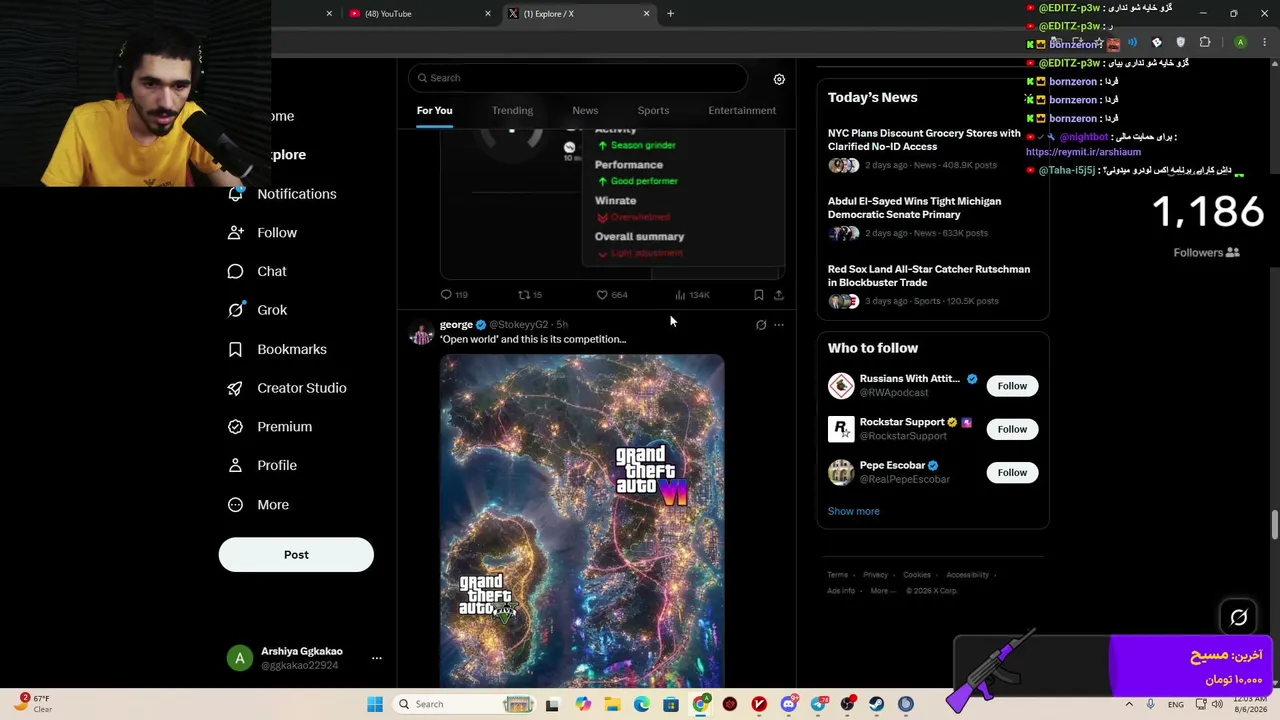Follow Rockstar Support account
This screenshot has height=720, width=1280.
tap(1012, 429)
